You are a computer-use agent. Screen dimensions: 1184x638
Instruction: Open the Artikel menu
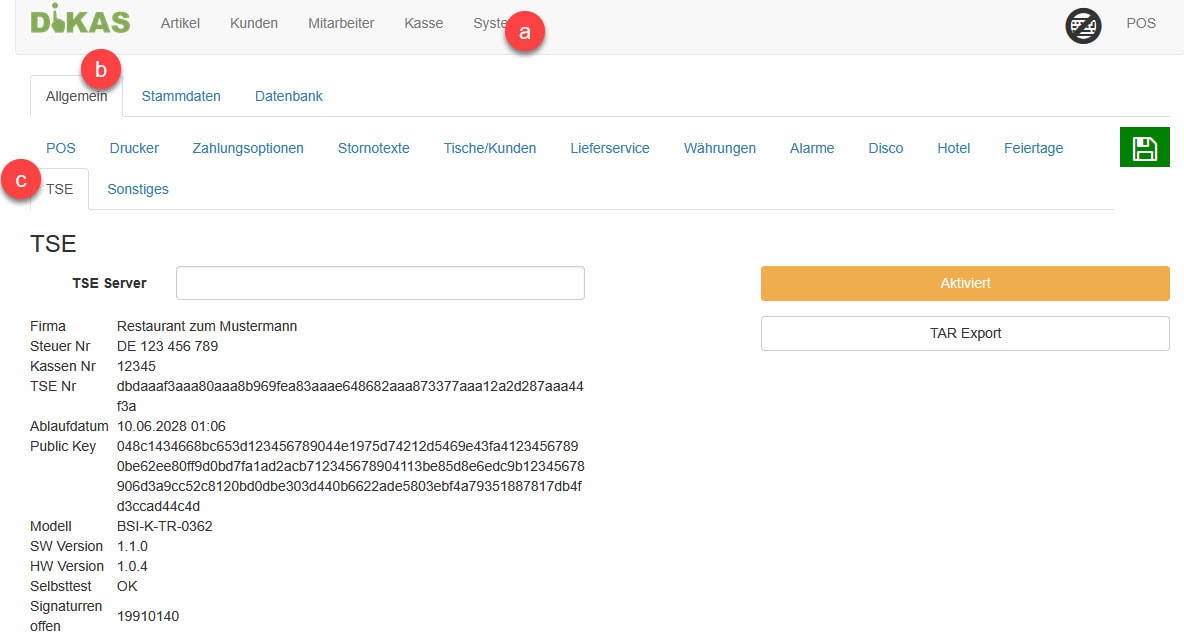pos(180,23)
